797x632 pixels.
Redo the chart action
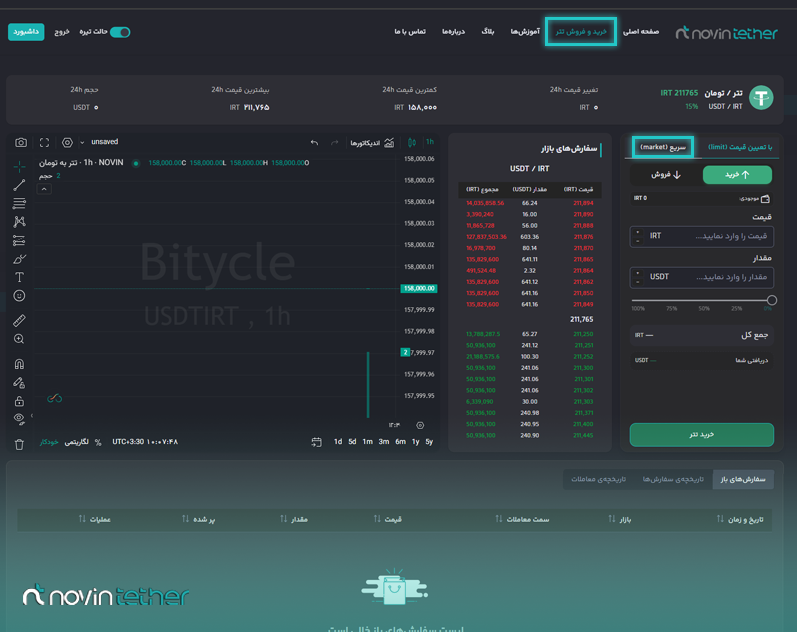click(x=334, y=143)
